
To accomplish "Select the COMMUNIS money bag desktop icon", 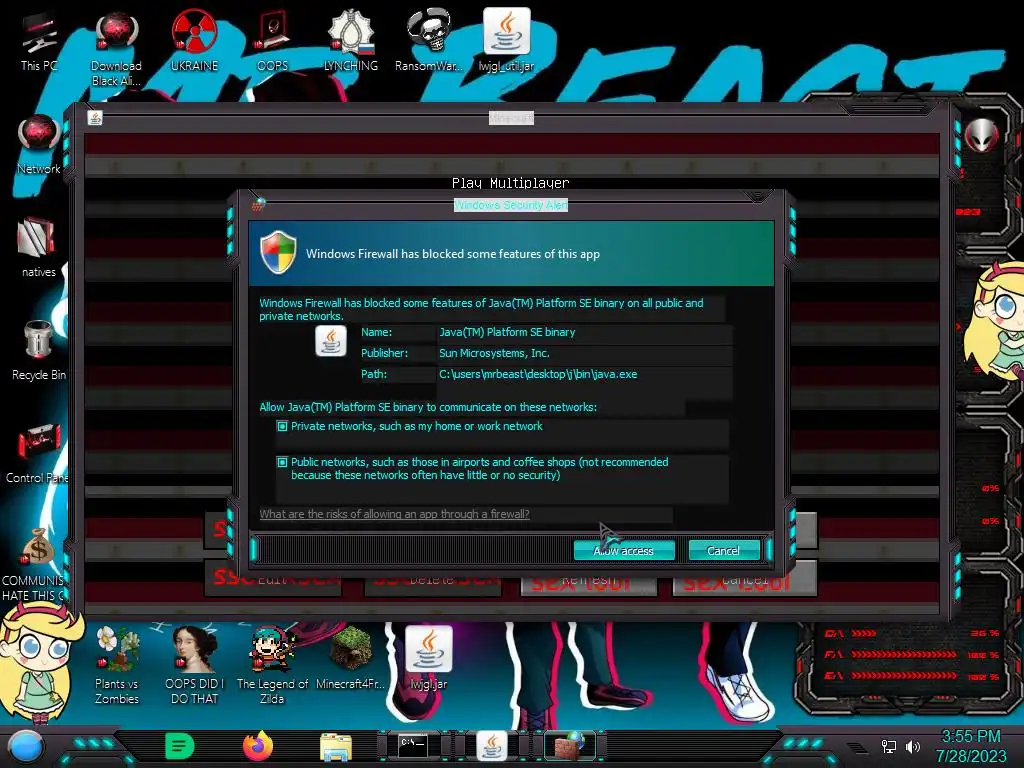I will point(36,565).
